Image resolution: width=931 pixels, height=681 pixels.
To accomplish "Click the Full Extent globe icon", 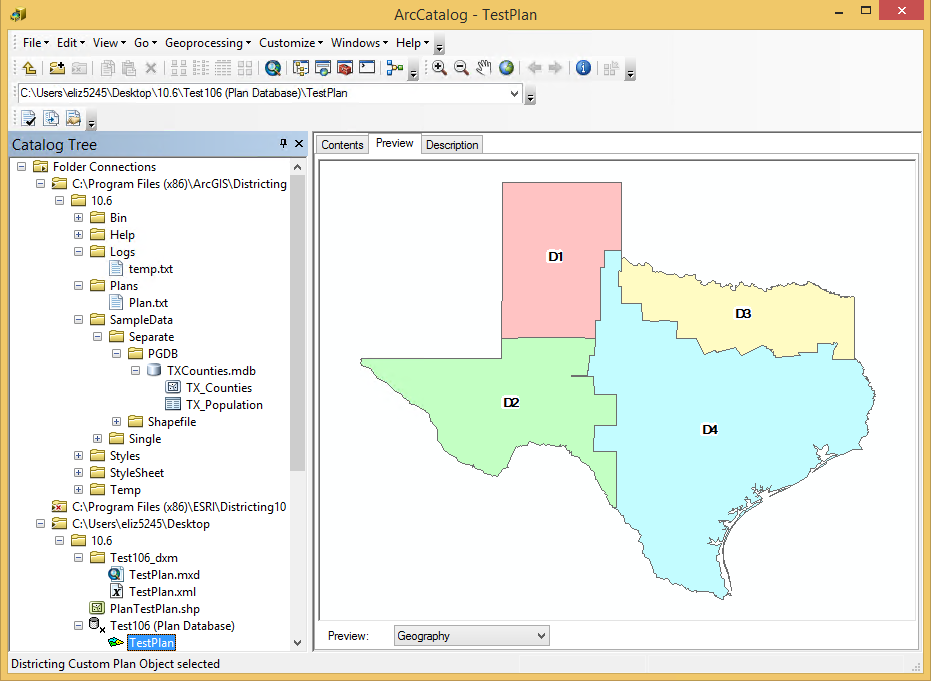I will [x=506, y=68].
